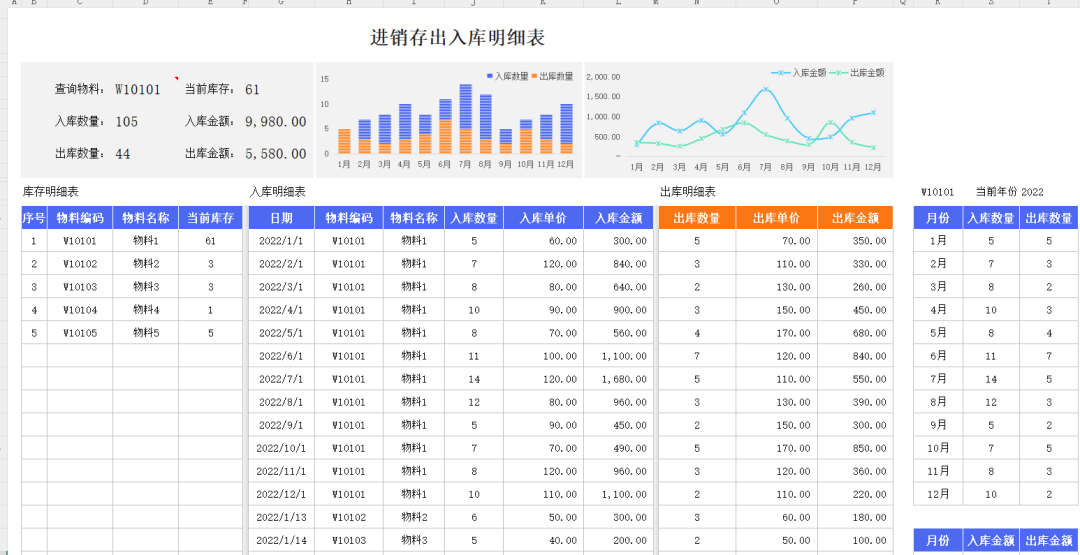Image resolution: width=1080 pixels, height=555 pixels.
Task: Select the 库存明细表 section label
Action: click(x=50, y=192)
